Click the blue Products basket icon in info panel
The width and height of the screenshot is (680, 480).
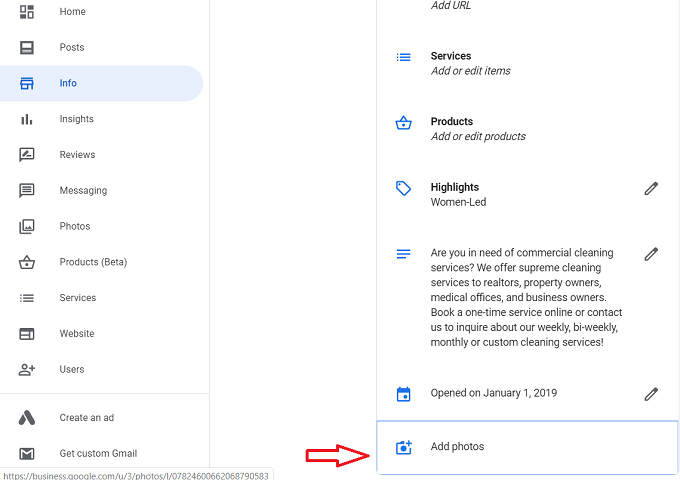(x=403, y=123)
